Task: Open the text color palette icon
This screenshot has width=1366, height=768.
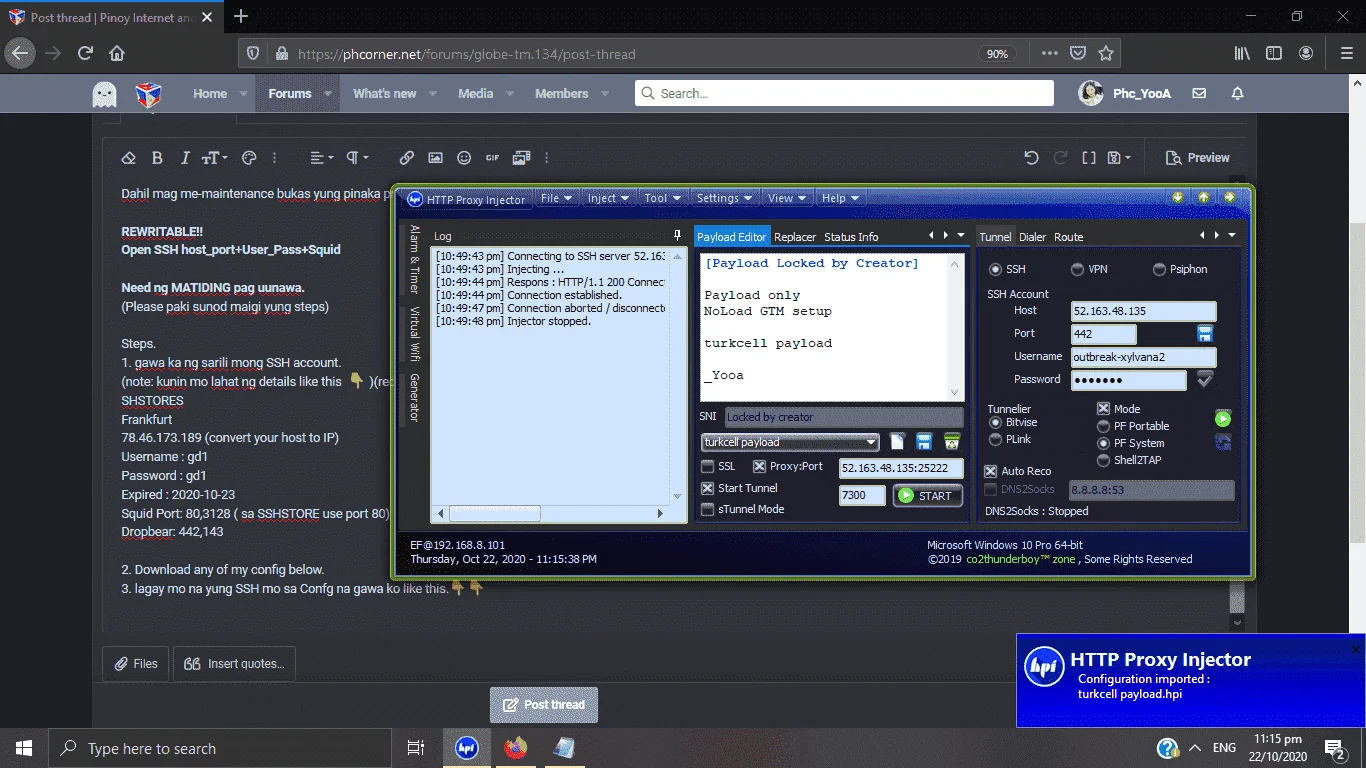Action: 250,158
